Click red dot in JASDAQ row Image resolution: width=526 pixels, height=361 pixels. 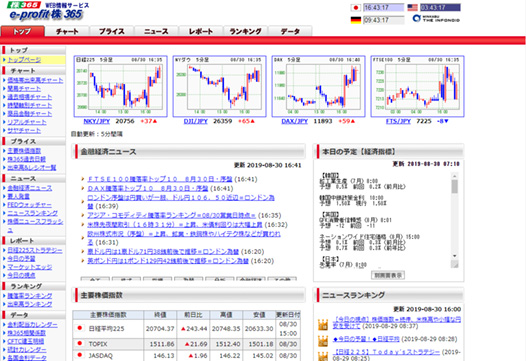coord(80,355)
